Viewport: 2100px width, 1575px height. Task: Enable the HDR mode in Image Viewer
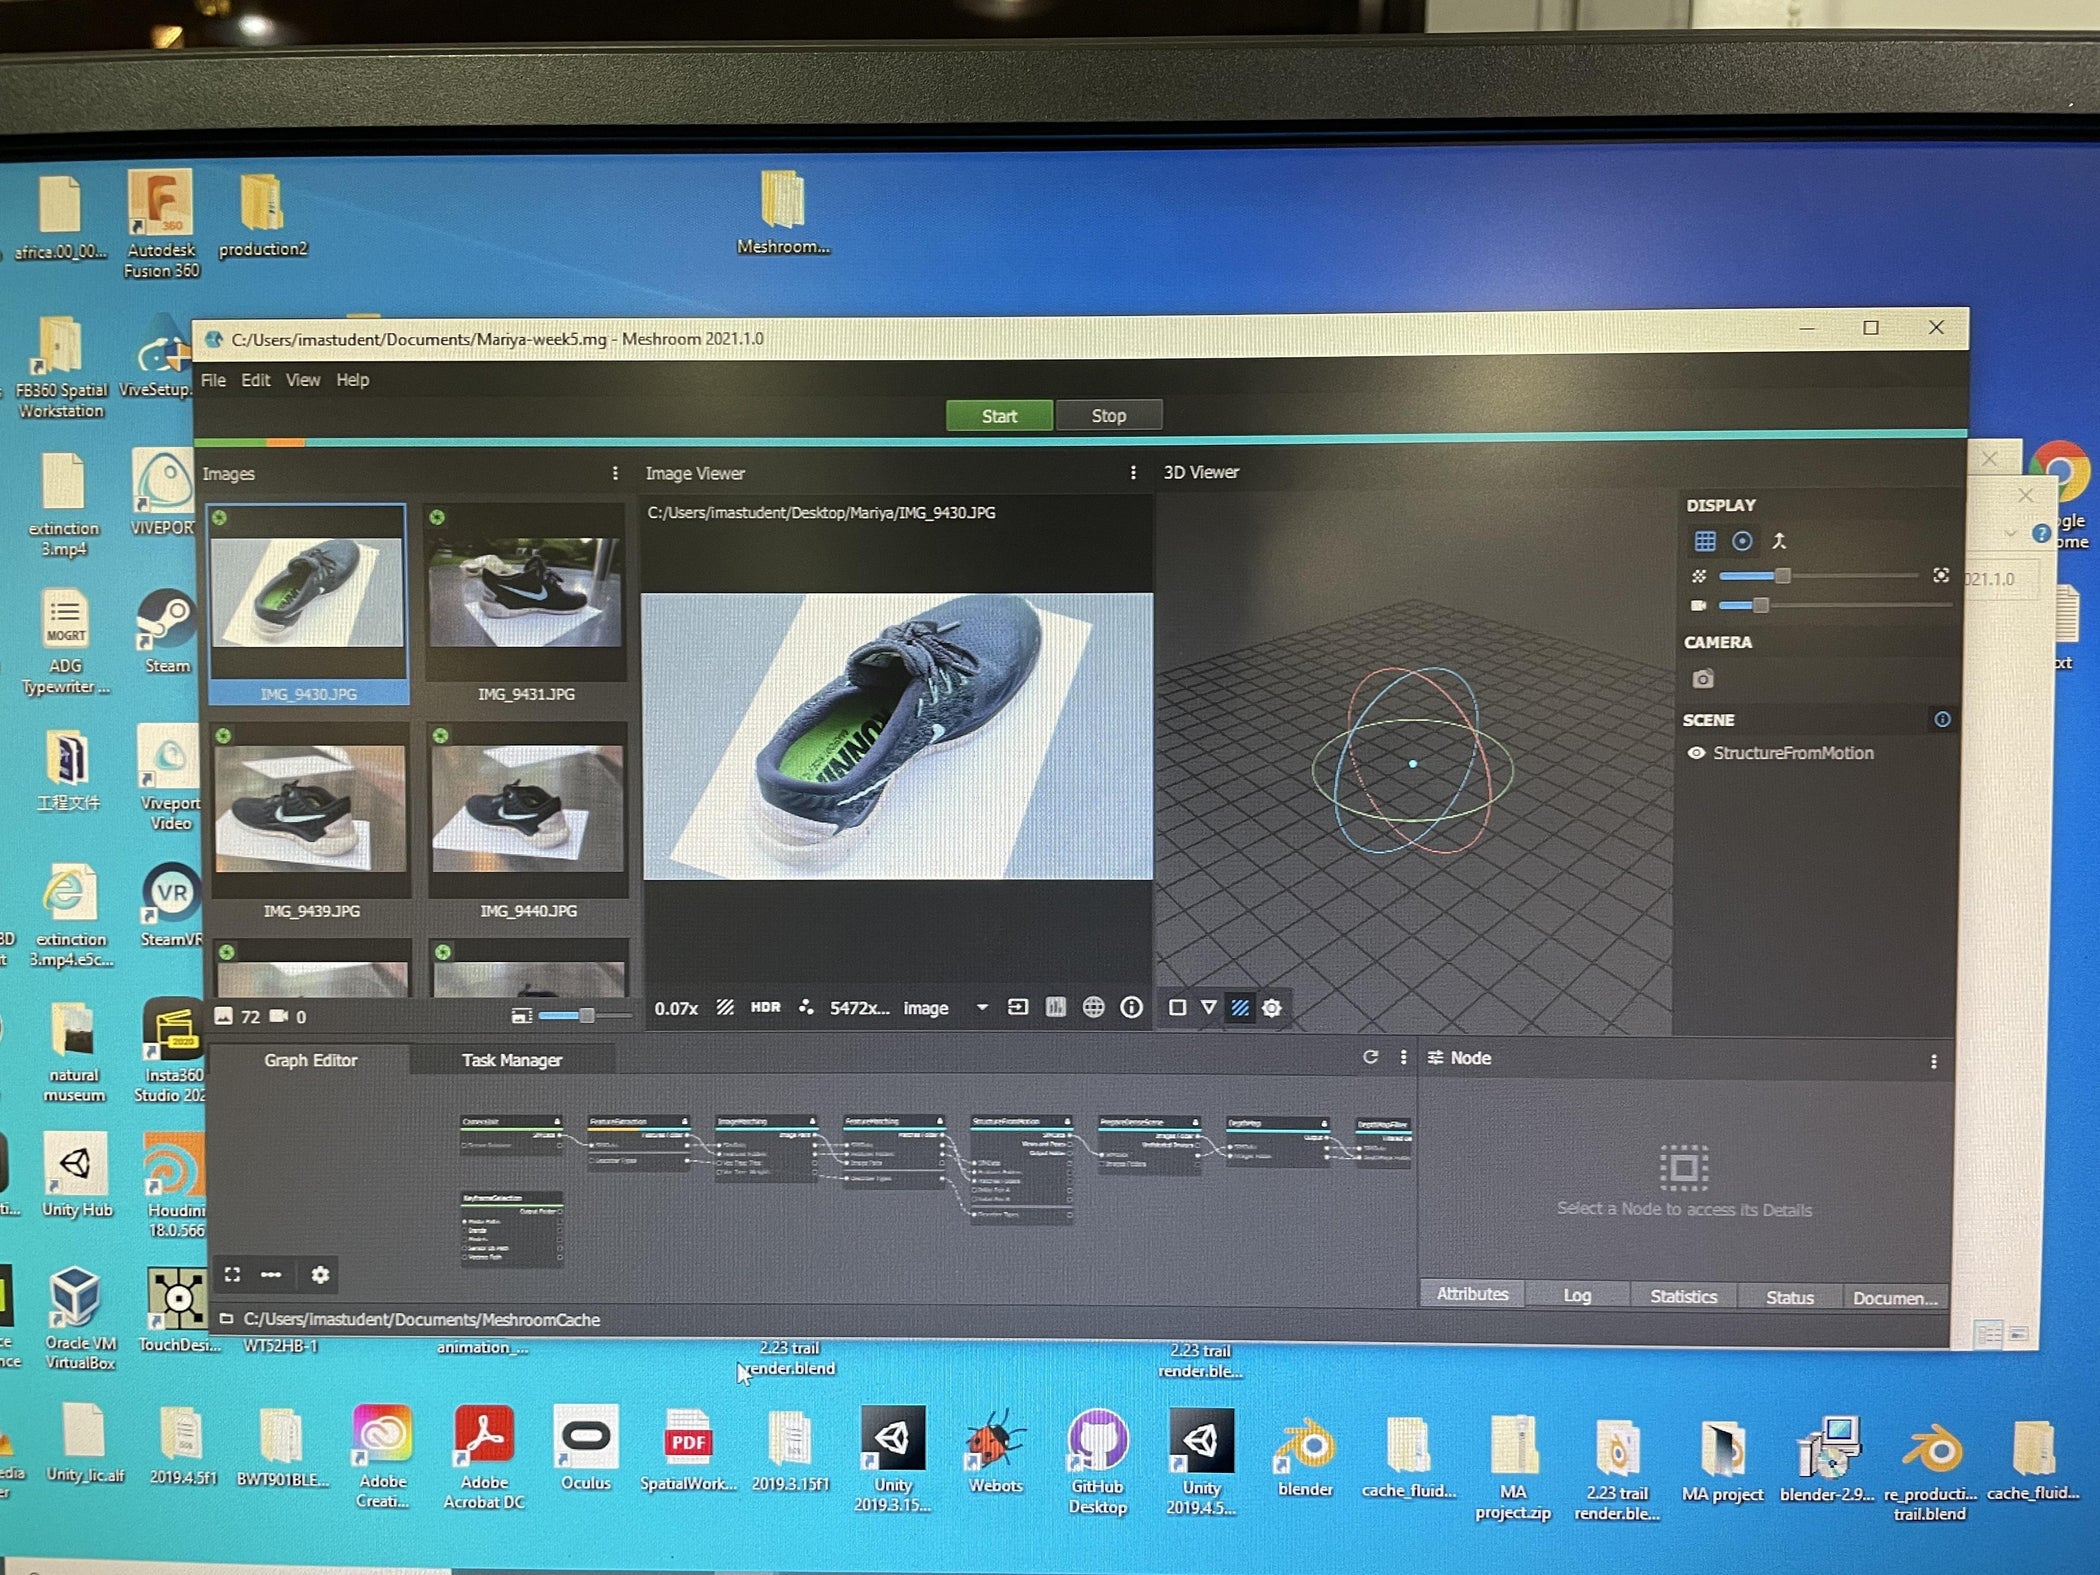click(x=766, y=1008)
